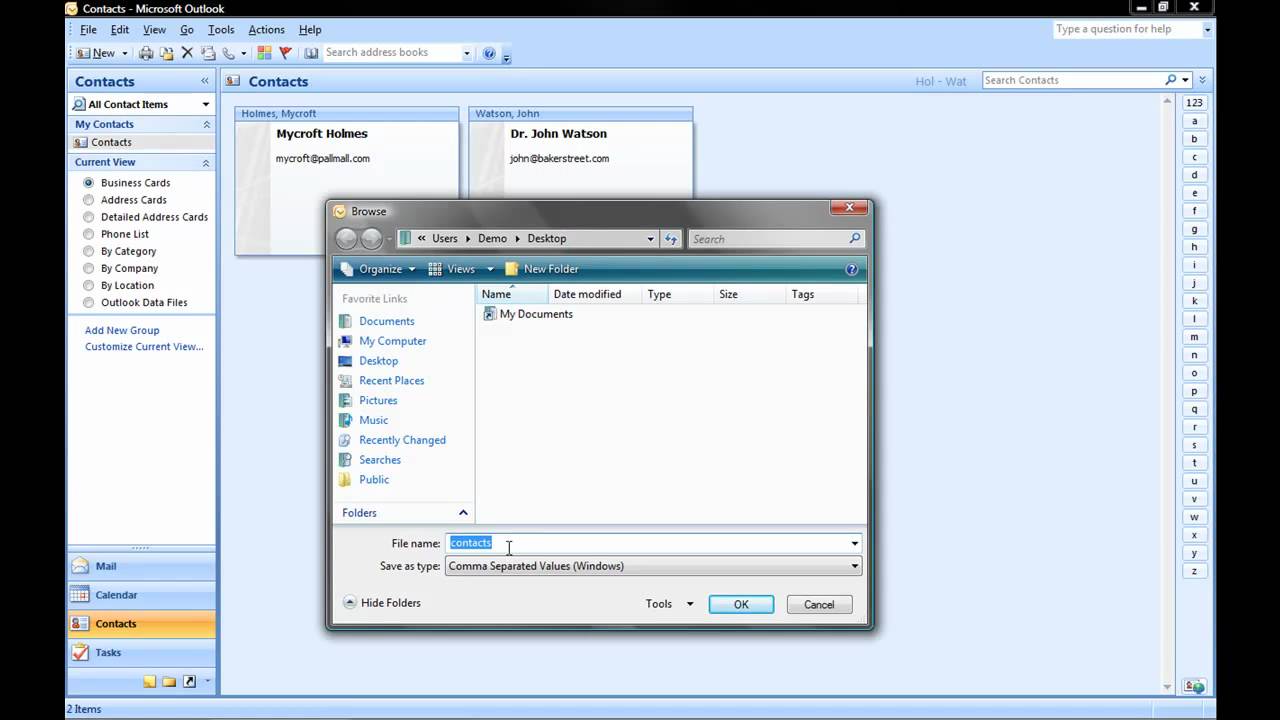Click the Delete X icon in toolbar
This screenshot has width=1280, height=720.
click(187, 53)
